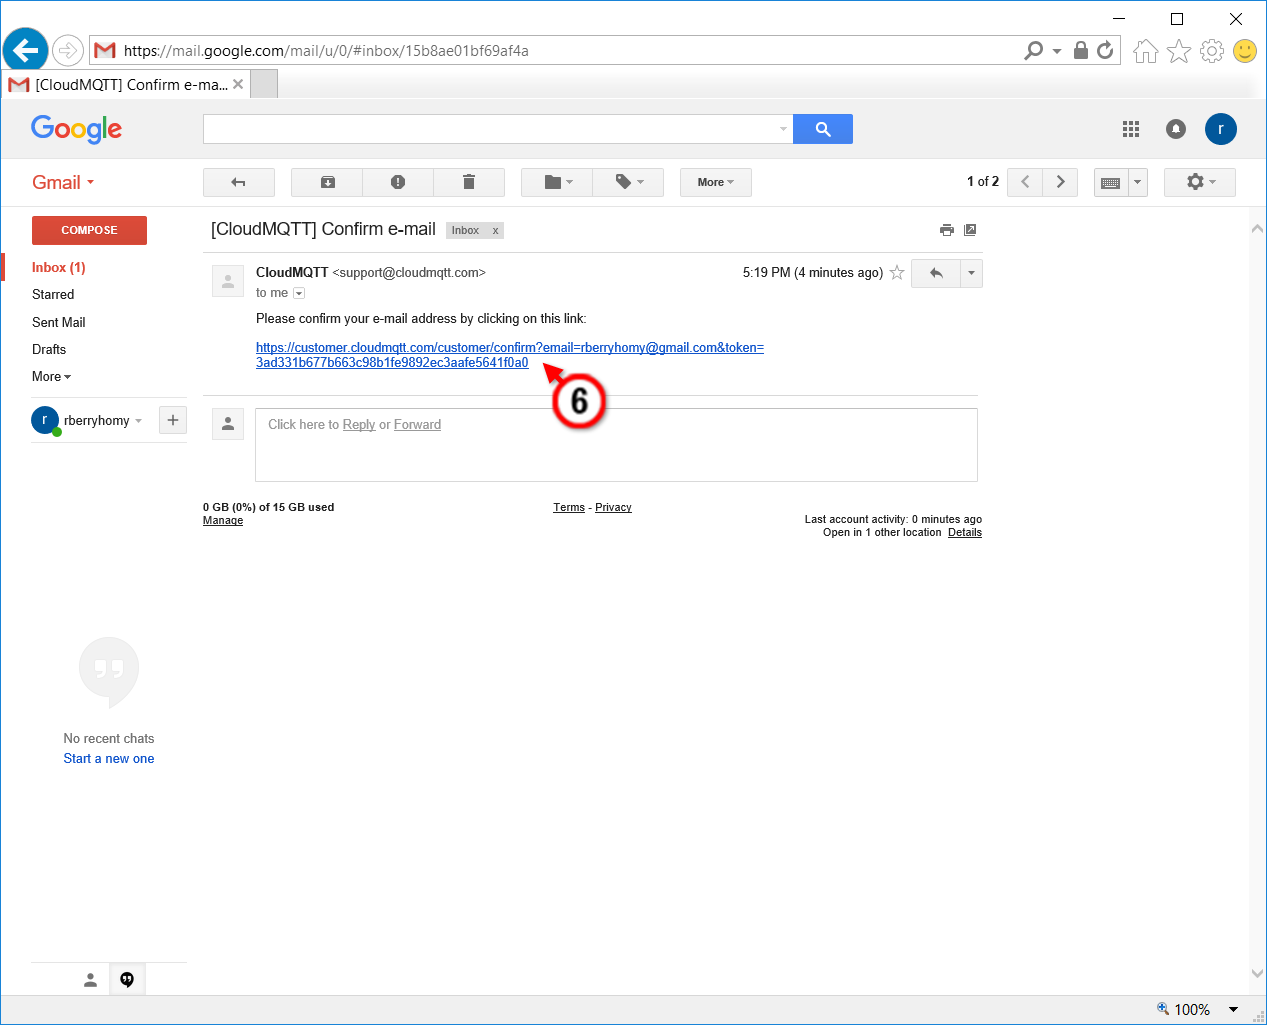Open input tools dropdown arrow
Screen dimensions: 1267x1025
click(1138, 182)
